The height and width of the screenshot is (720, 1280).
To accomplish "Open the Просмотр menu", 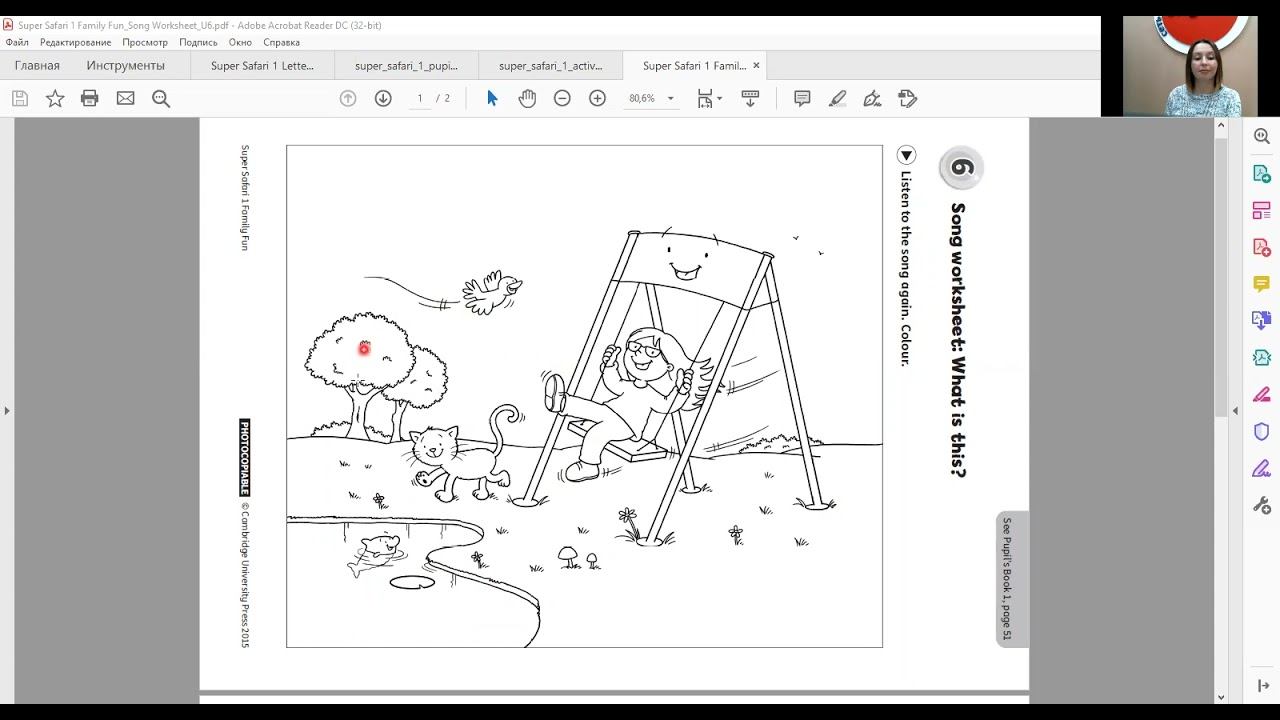I will pyautogui.click(x=145, y=43).
